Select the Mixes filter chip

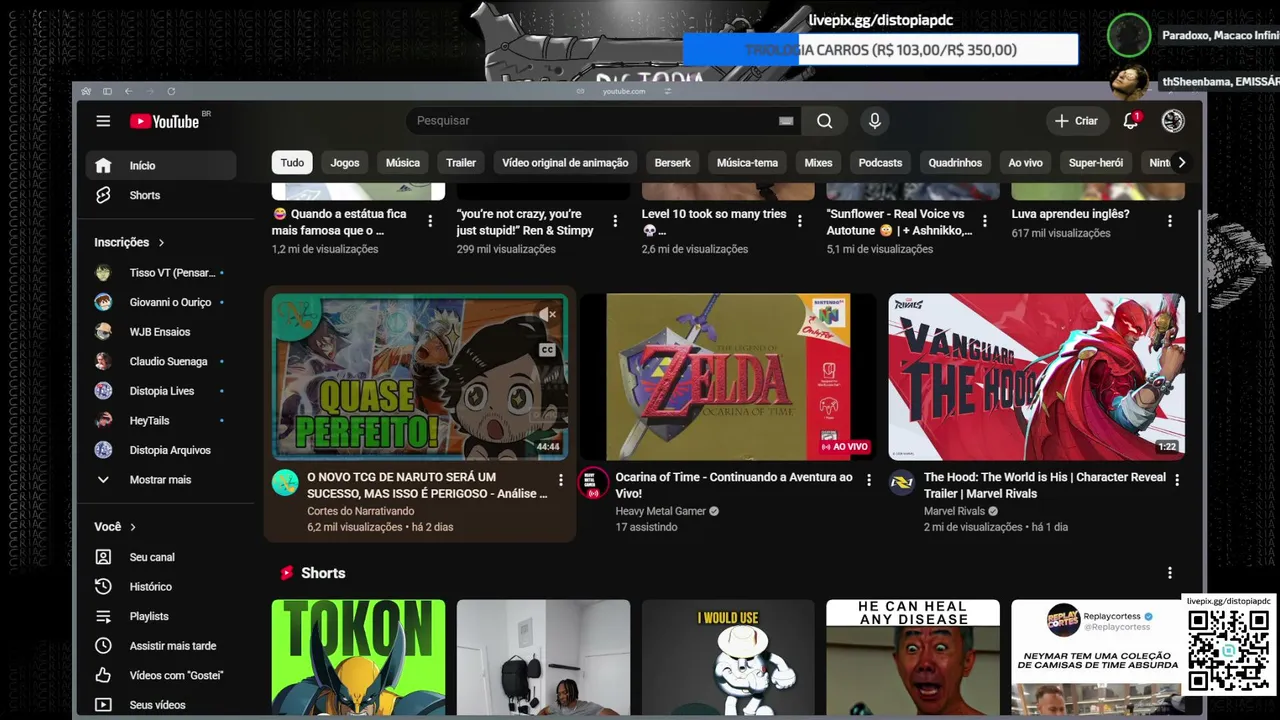[818, 163]
